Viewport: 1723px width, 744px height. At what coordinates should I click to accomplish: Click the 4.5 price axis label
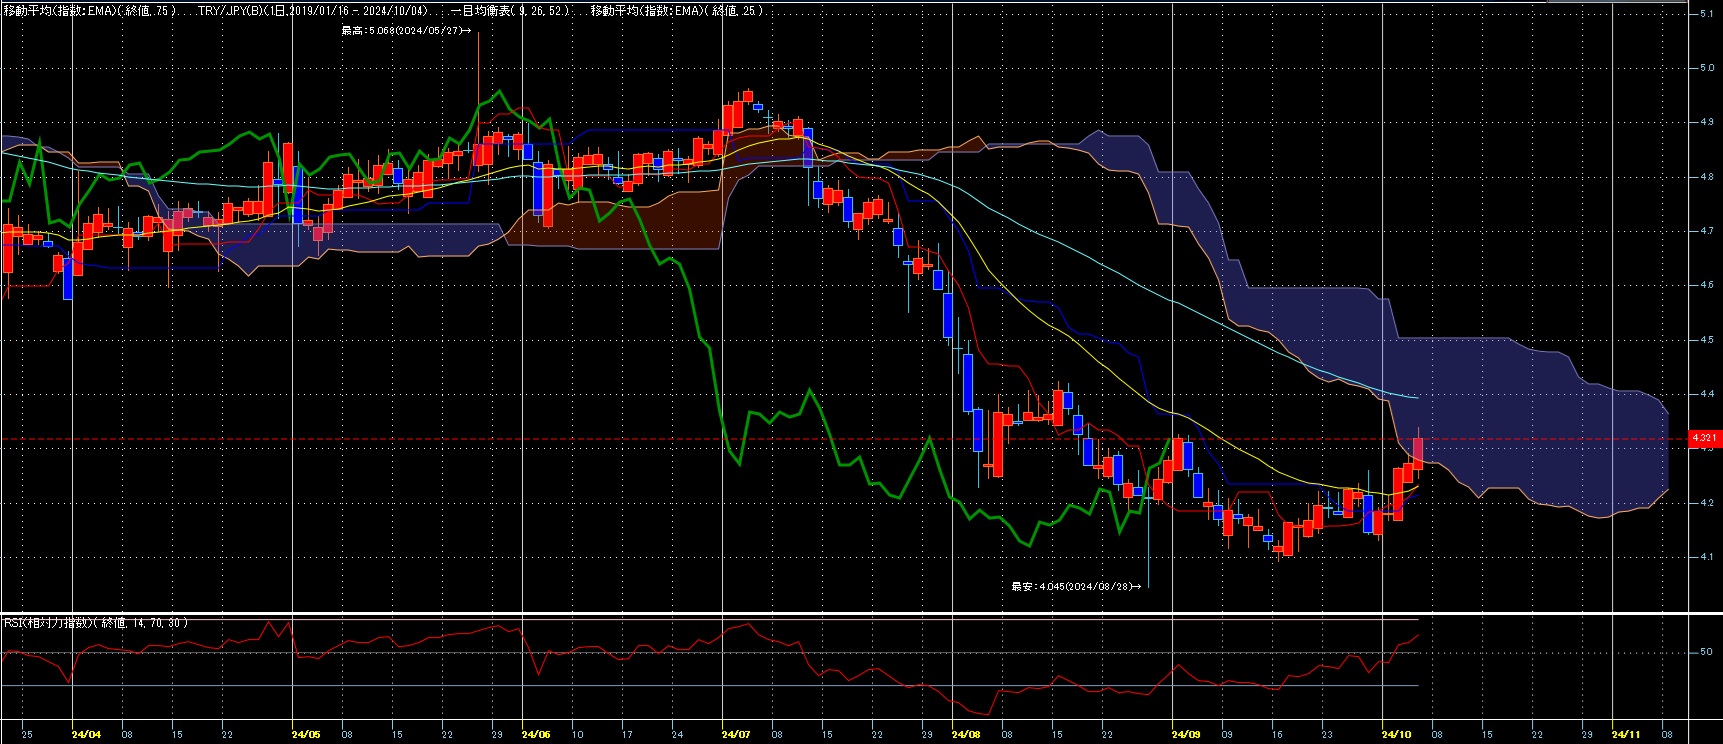coord(1705,340)
